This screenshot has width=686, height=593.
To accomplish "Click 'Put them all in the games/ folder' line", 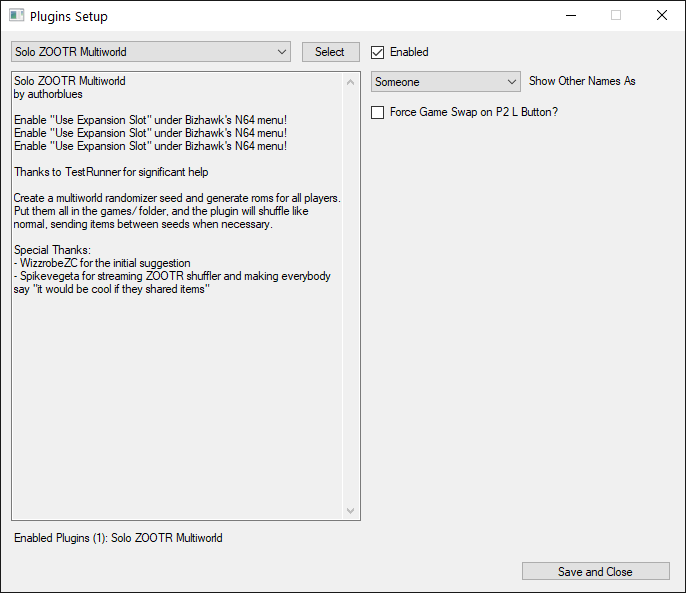I will [161, 211].
